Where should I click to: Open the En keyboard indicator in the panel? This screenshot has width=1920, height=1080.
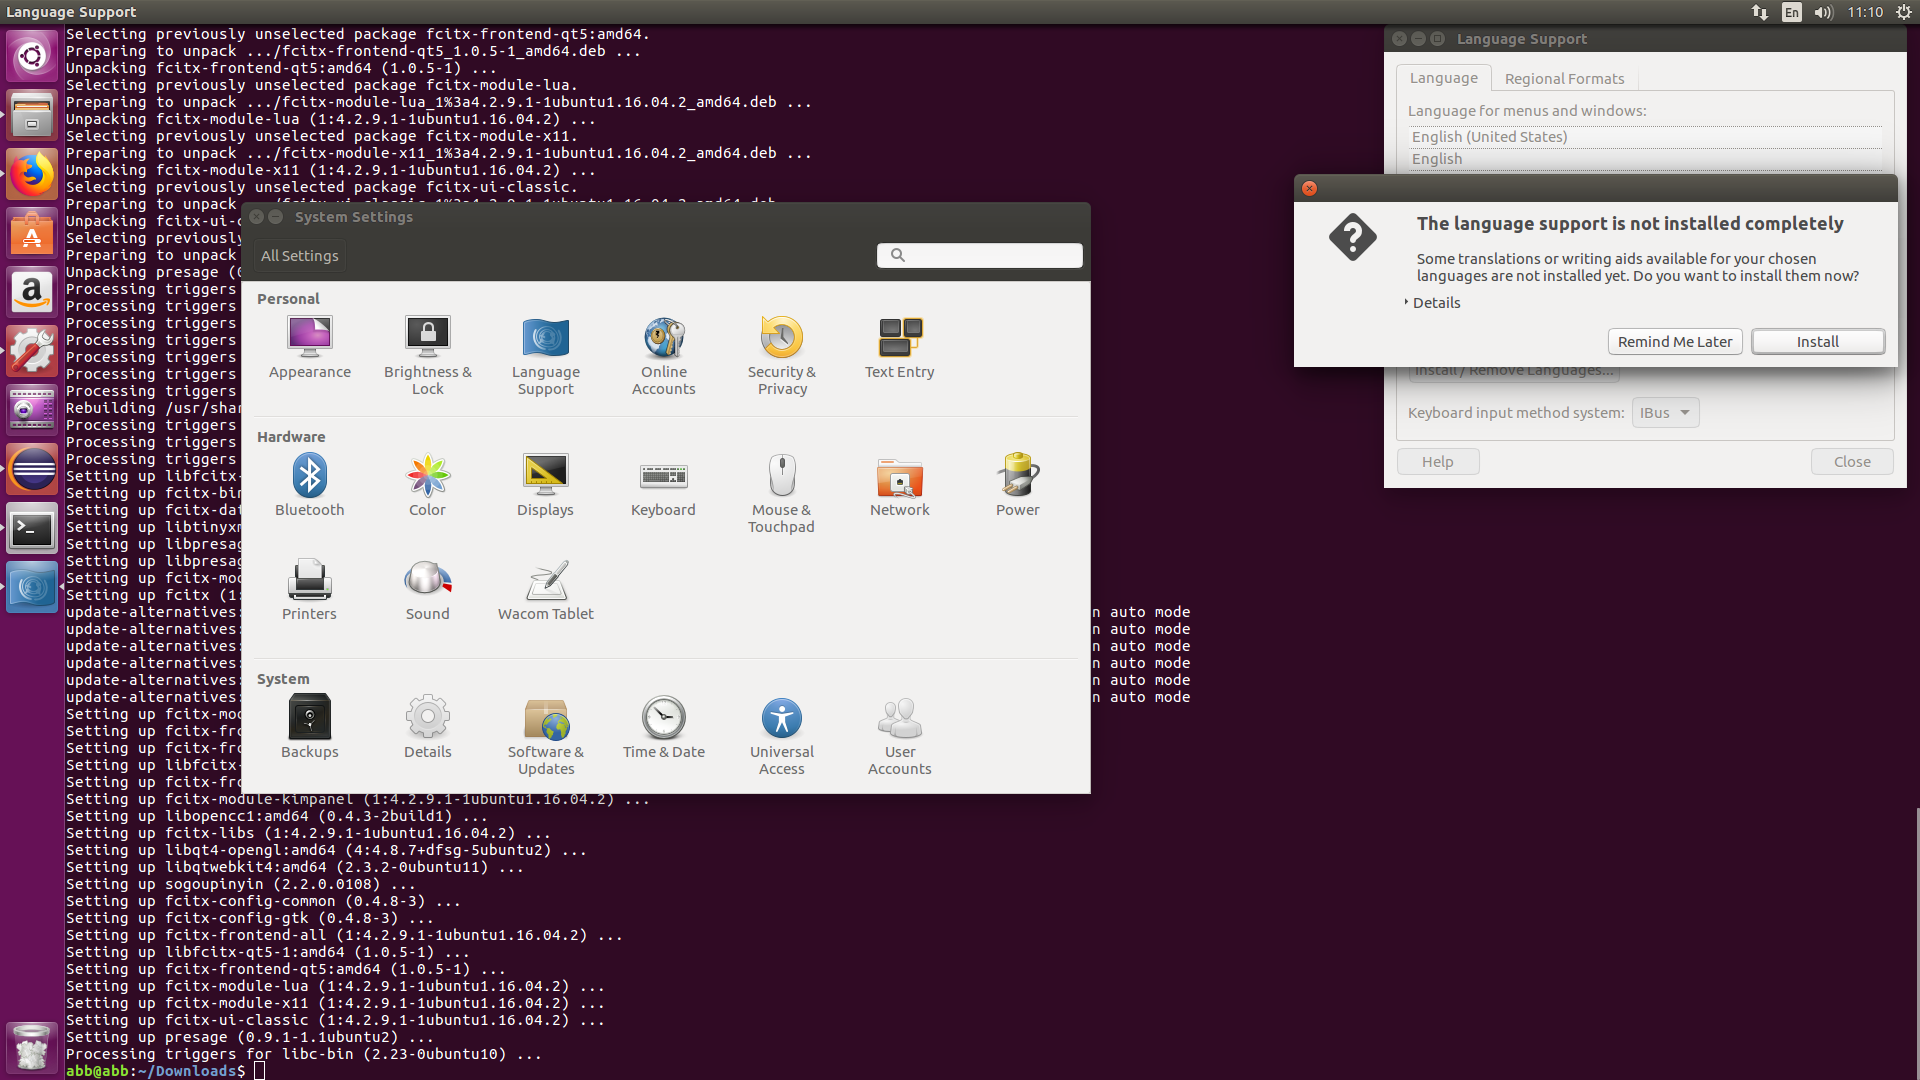pyautogui.click(x=1790, y=12)
